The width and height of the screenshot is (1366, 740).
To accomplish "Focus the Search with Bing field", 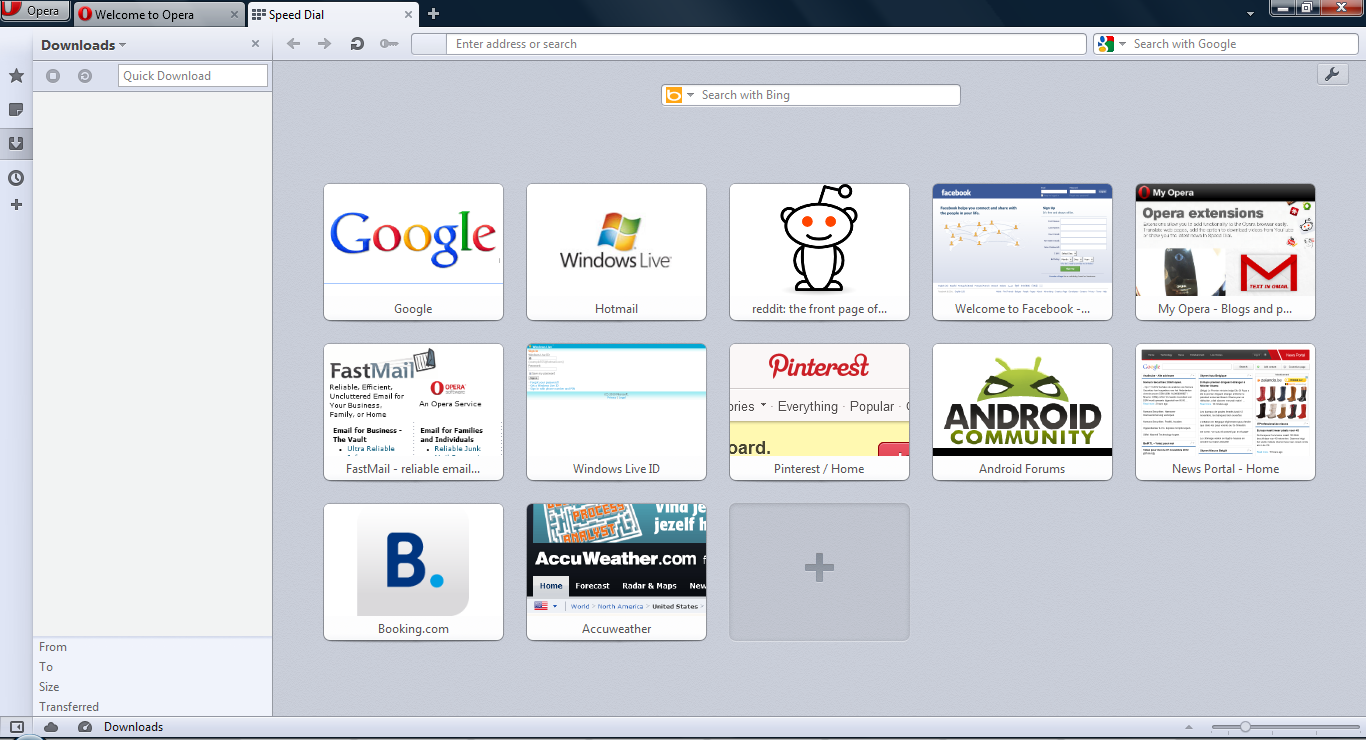I will point(829,95).
